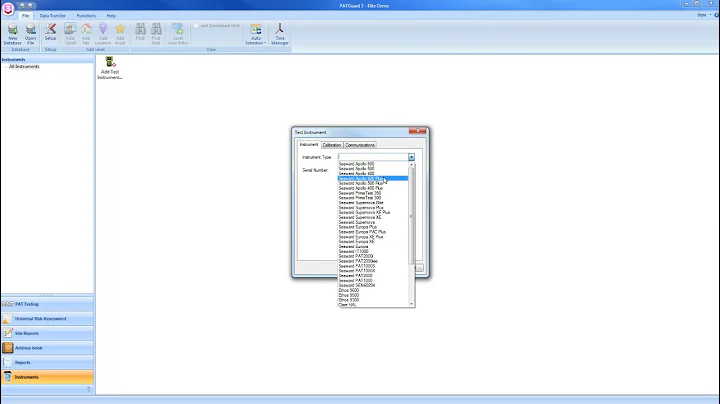Select Seaward Apollo 600 Plus option

coord(372,179)
